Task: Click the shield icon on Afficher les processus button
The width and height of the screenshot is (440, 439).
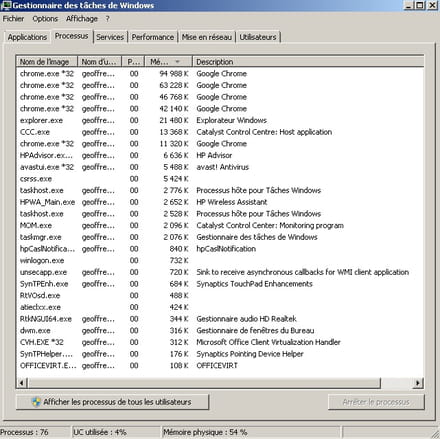Action: [x=36, y=402]
